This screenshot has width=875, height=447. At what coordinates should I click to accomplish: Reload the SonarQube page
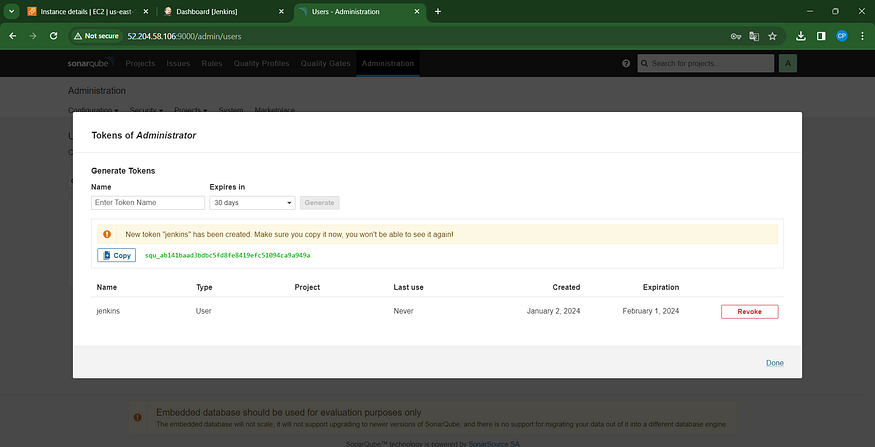[x=54, y=36]
